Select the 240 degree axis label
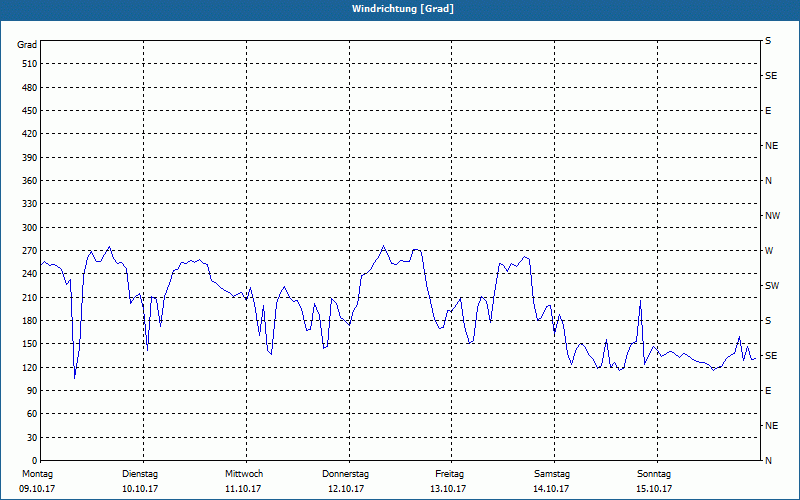The height and width of the screenshot is (500, 800). tap(30, 274)
